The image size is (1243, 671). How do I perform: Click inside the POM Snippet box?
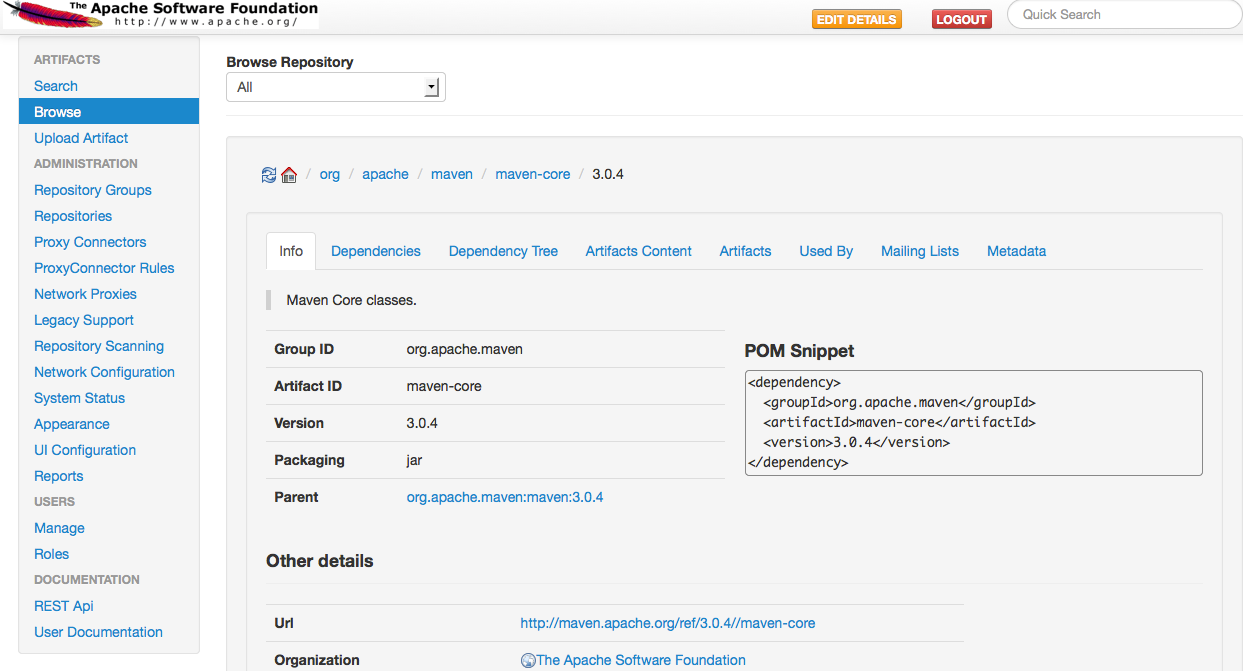coord(973,423)
